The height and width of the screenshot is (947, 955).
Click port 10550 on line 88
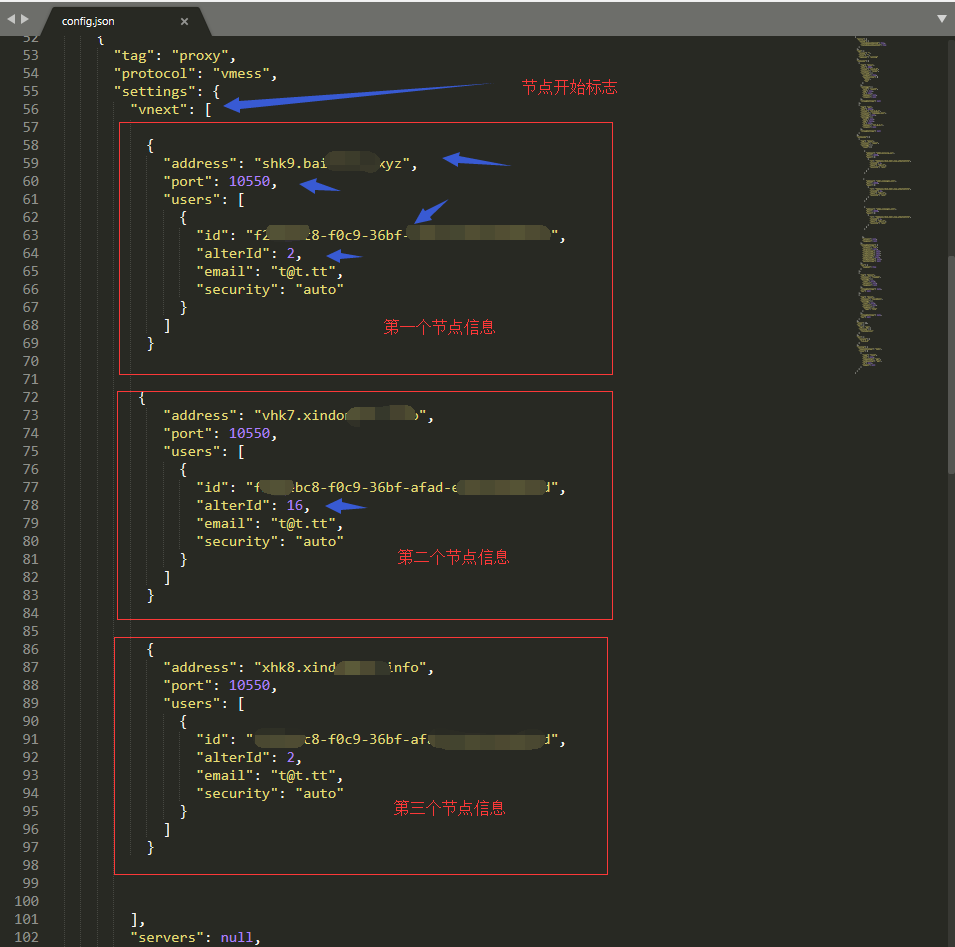click(249, 686)
